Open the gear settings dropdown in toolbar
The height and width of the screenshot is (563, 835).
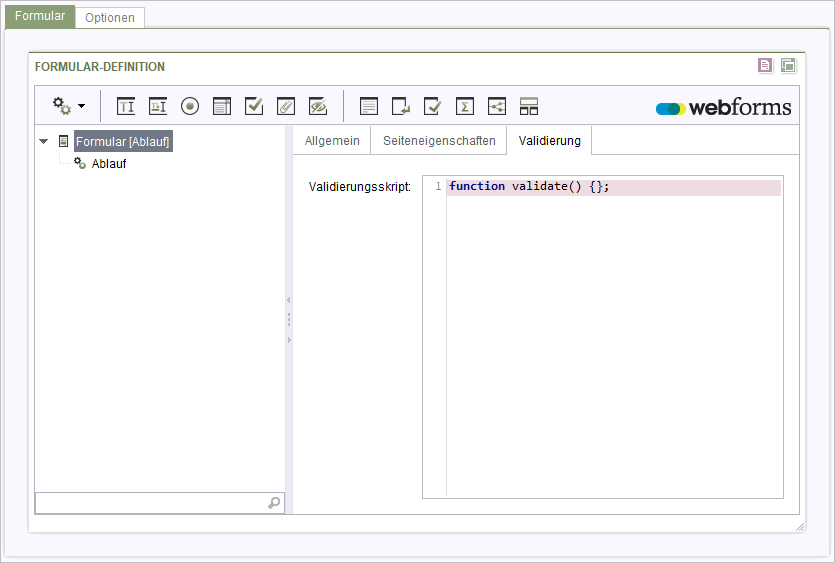click(x=69, y=106)
